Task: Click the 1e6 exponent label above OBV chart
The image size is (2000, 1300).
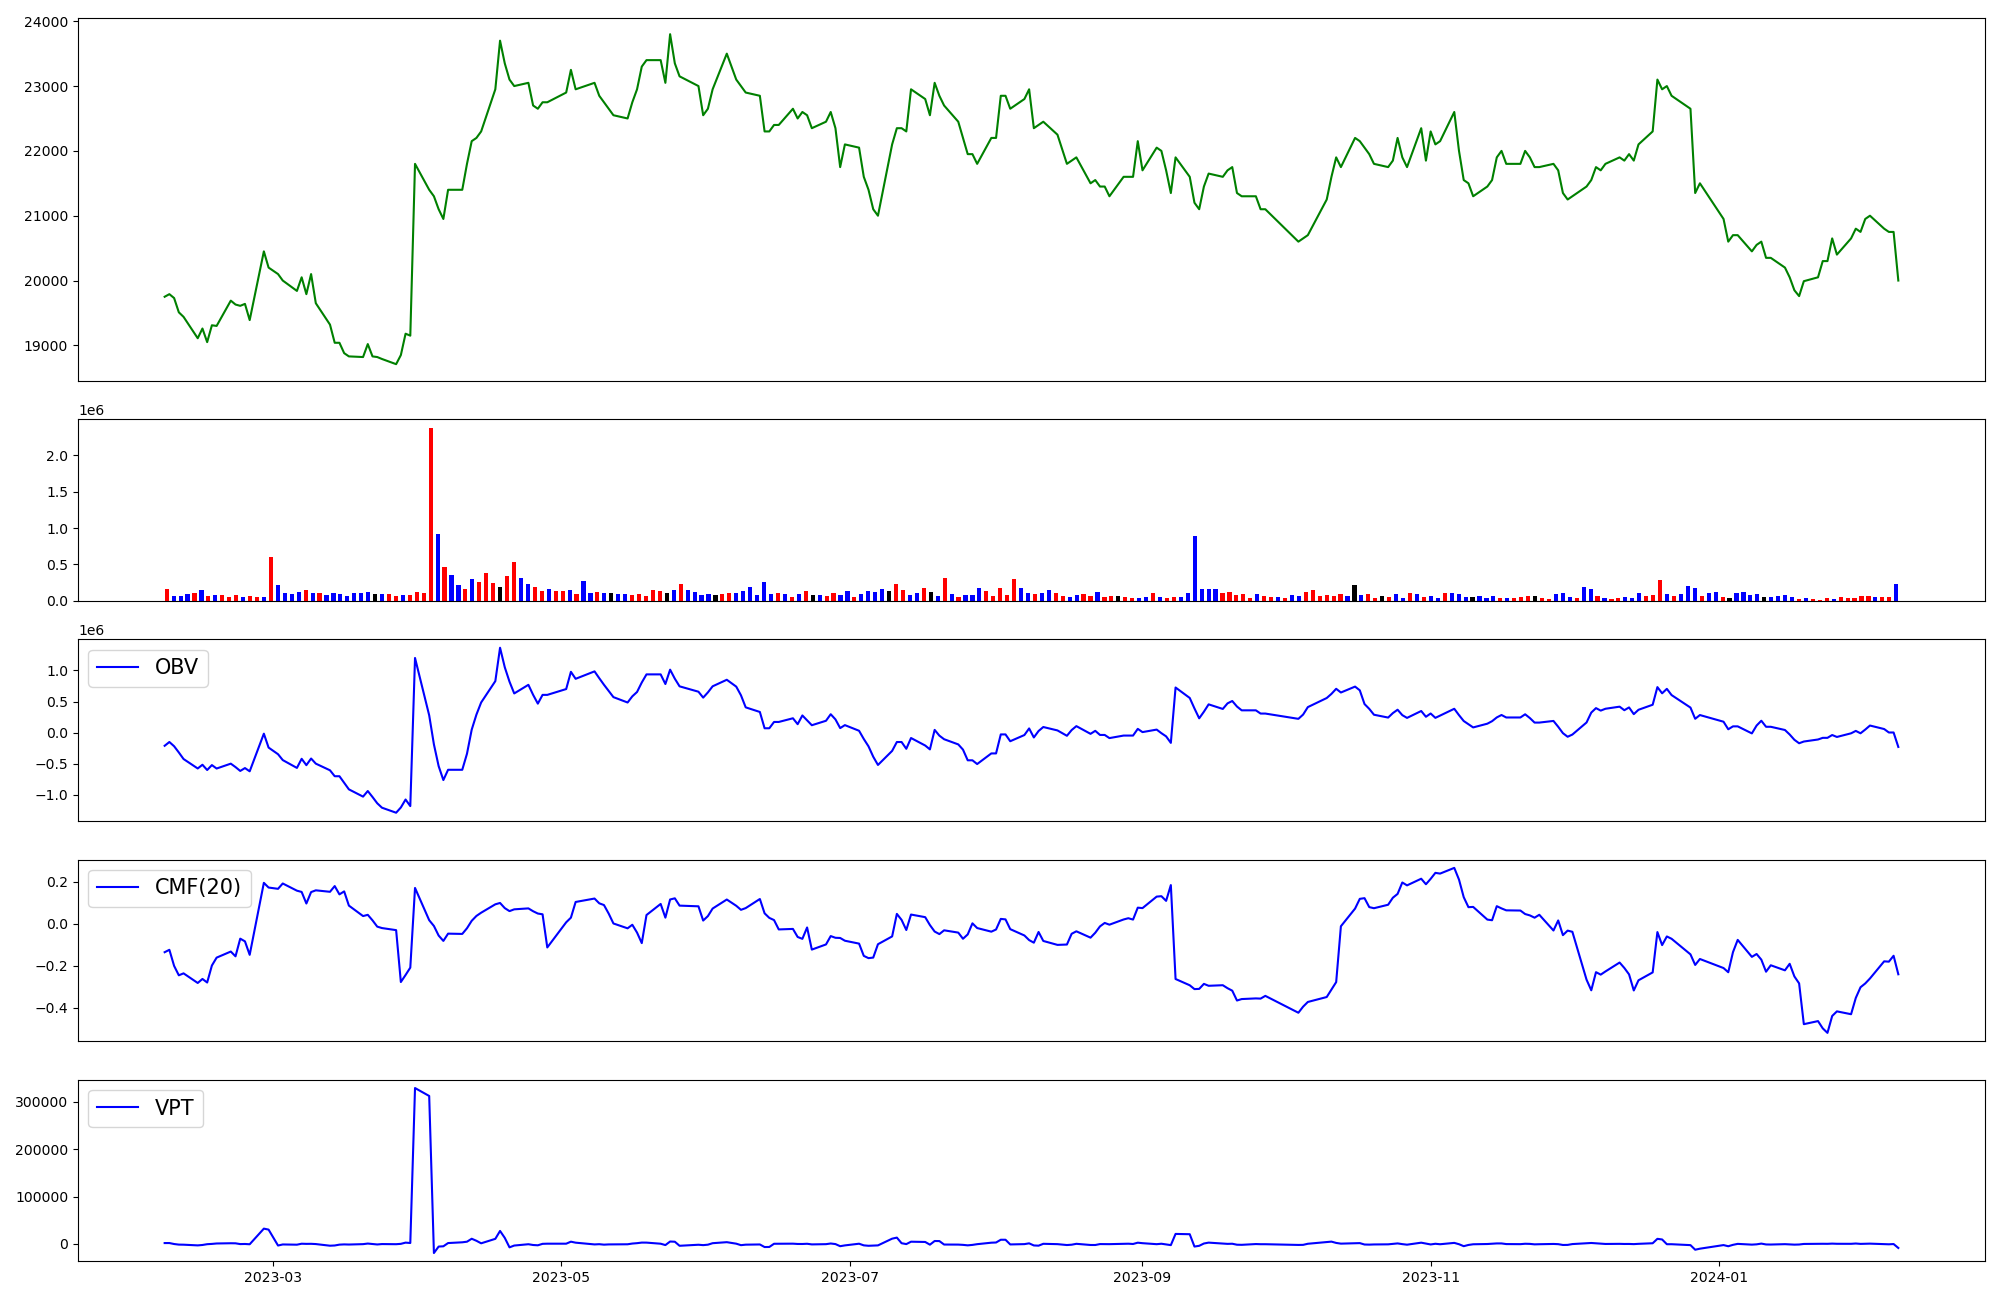Action: coord(91,631)
